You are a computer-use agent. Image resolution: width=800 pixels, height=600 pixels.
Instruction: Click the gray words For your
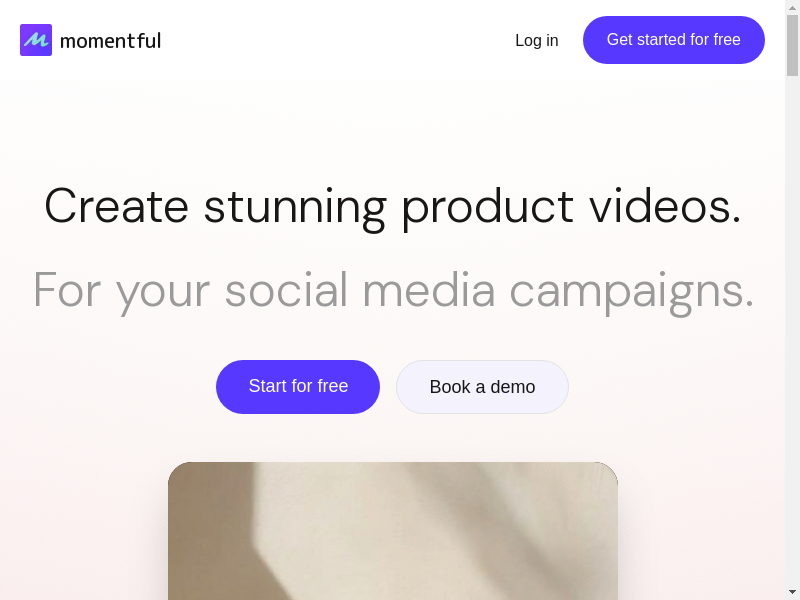click(x=121, y=292)
